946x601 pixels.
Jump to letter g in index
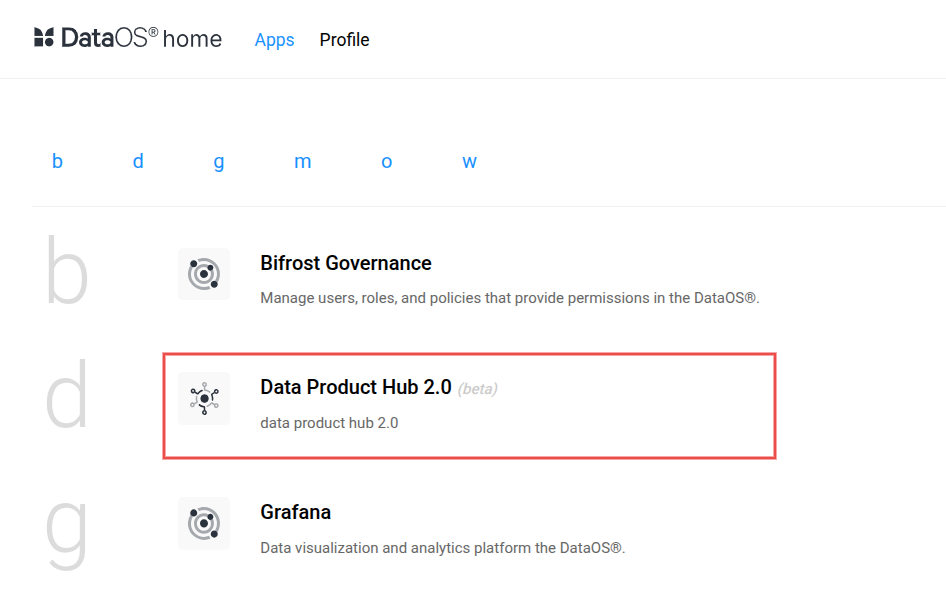click(219, 162)
